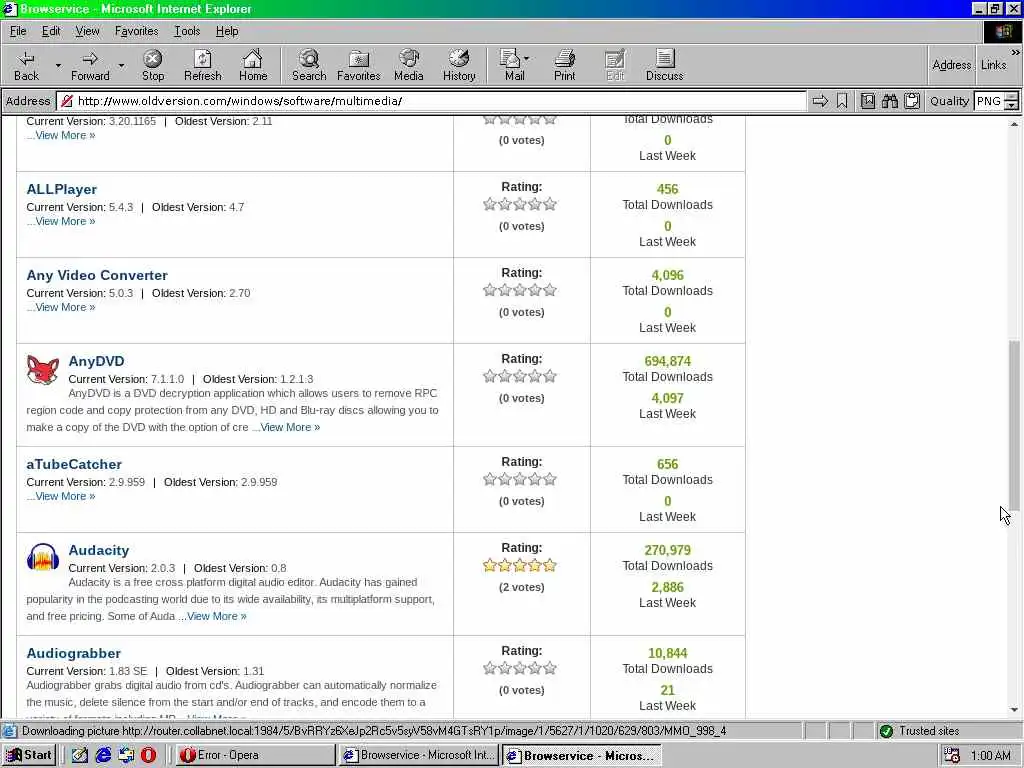
Task: Click the page icon in address field
Action: click(66, 101)
